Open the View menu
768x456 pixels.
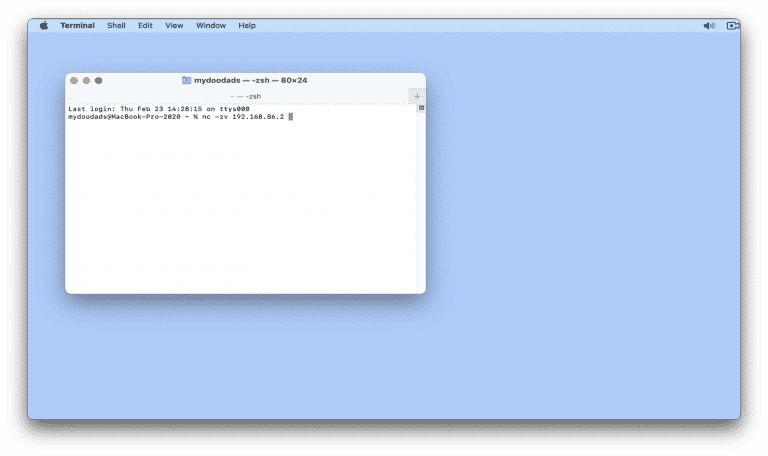click(x=174, y=25)
